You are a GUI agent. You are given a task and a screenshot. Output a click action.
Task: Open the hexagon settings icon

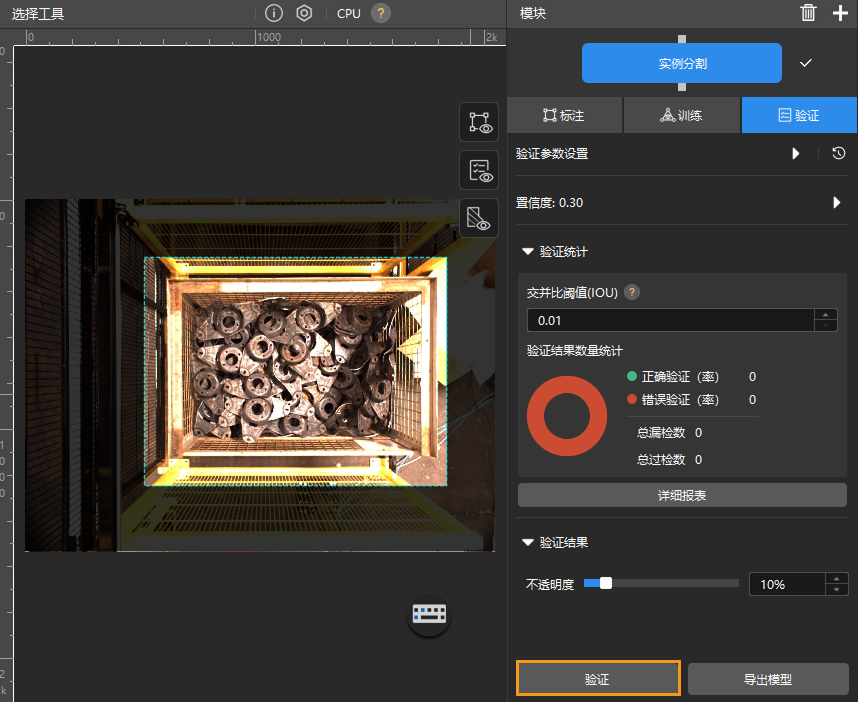click(x=305, y=13)
